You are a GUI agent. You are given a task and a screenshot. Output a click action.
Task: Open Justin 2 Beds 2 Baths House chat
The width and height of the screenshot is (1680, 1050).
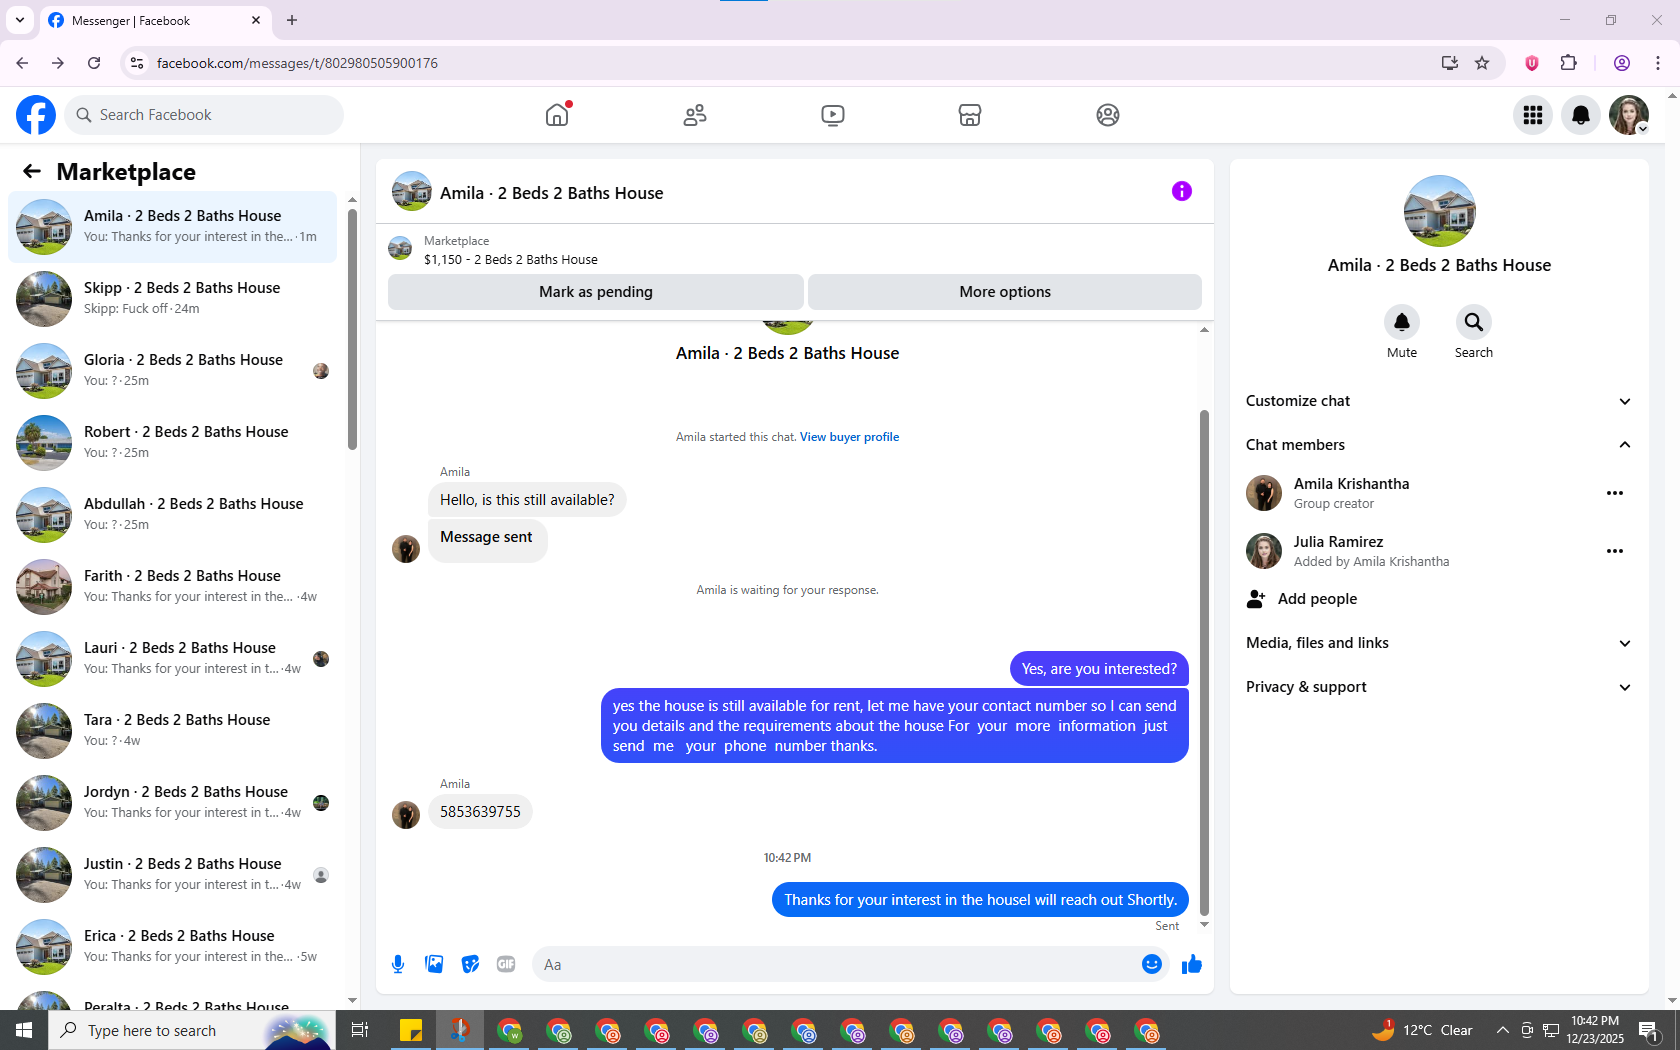pyautogui.click(x=172, y=875)
